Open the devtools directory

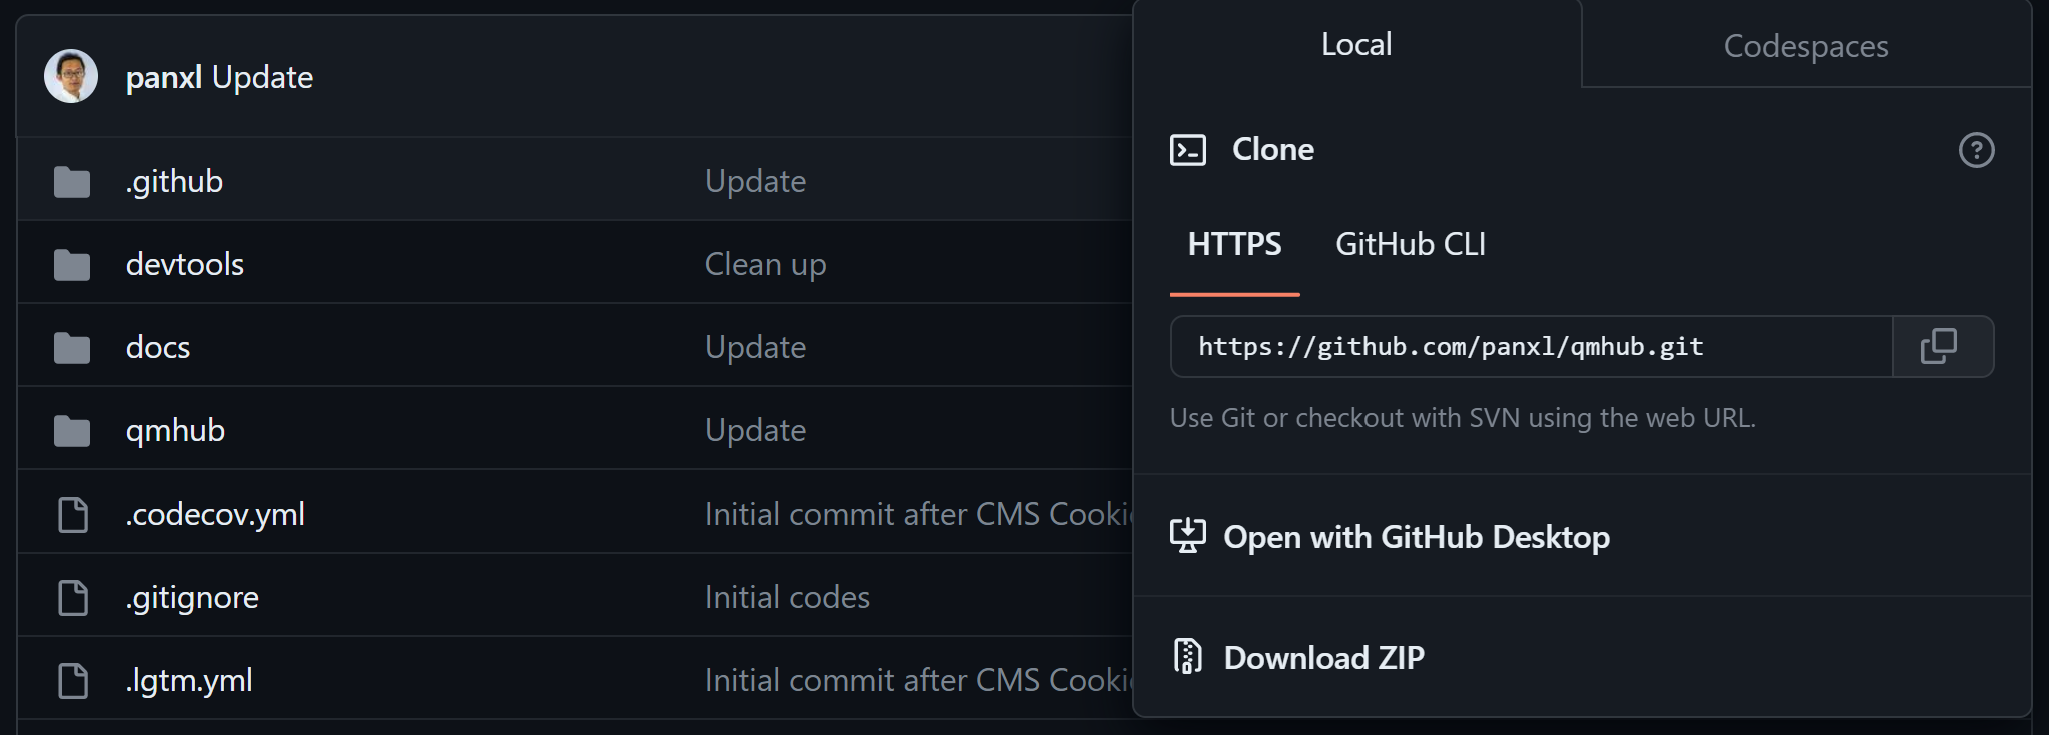(185, 264)
